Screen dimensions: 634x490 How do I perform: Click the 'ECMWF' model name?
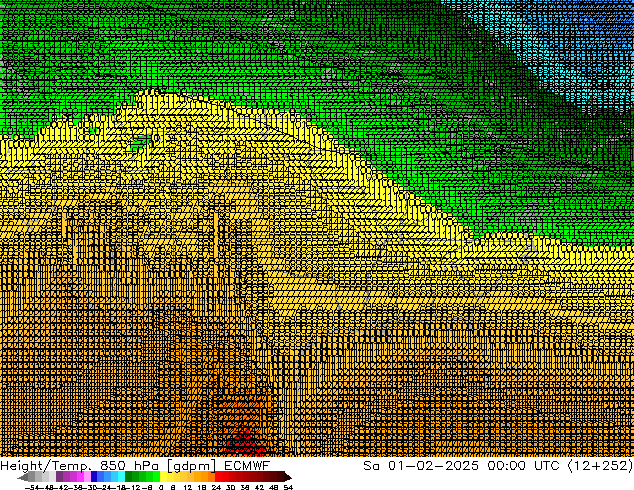pos(247,466)
